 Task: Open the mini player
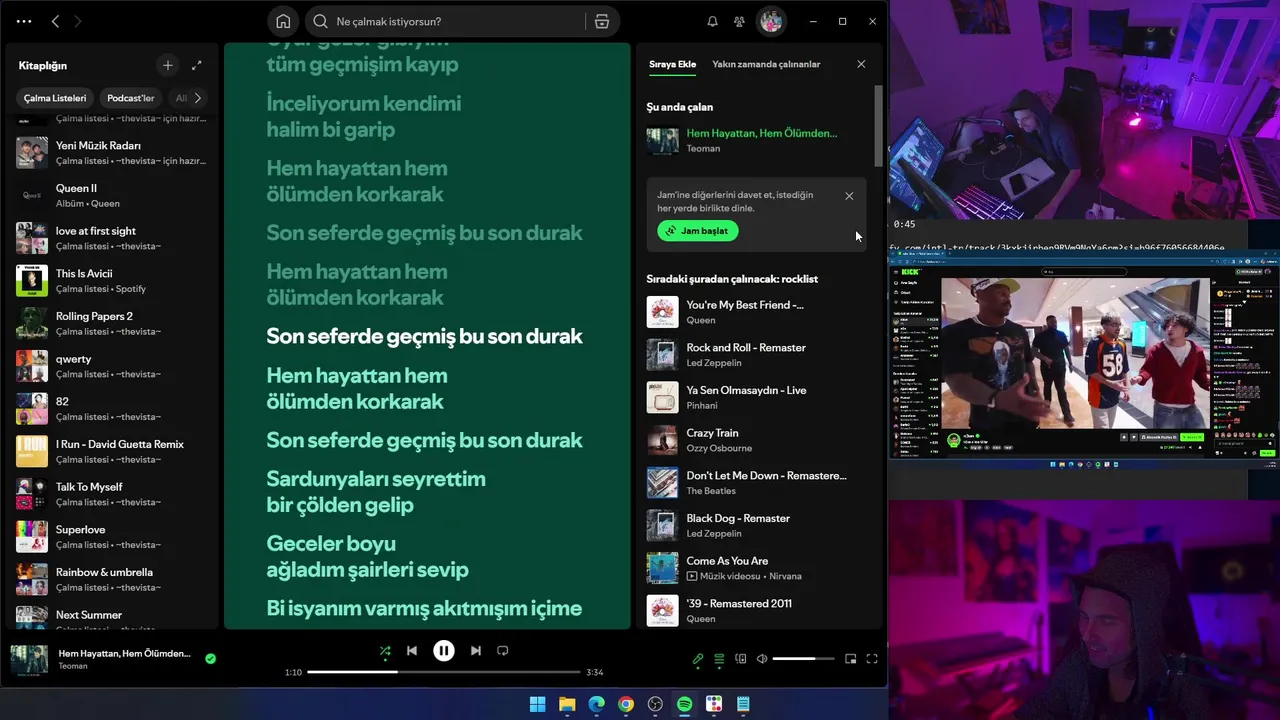[851, 659]
